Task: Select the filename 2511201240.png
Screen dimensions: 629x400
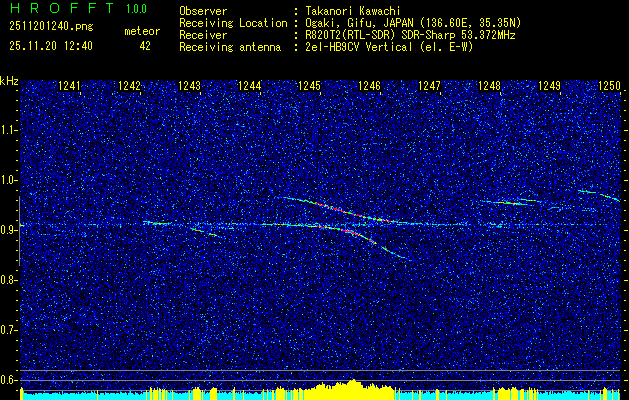Action: (51, 27)
